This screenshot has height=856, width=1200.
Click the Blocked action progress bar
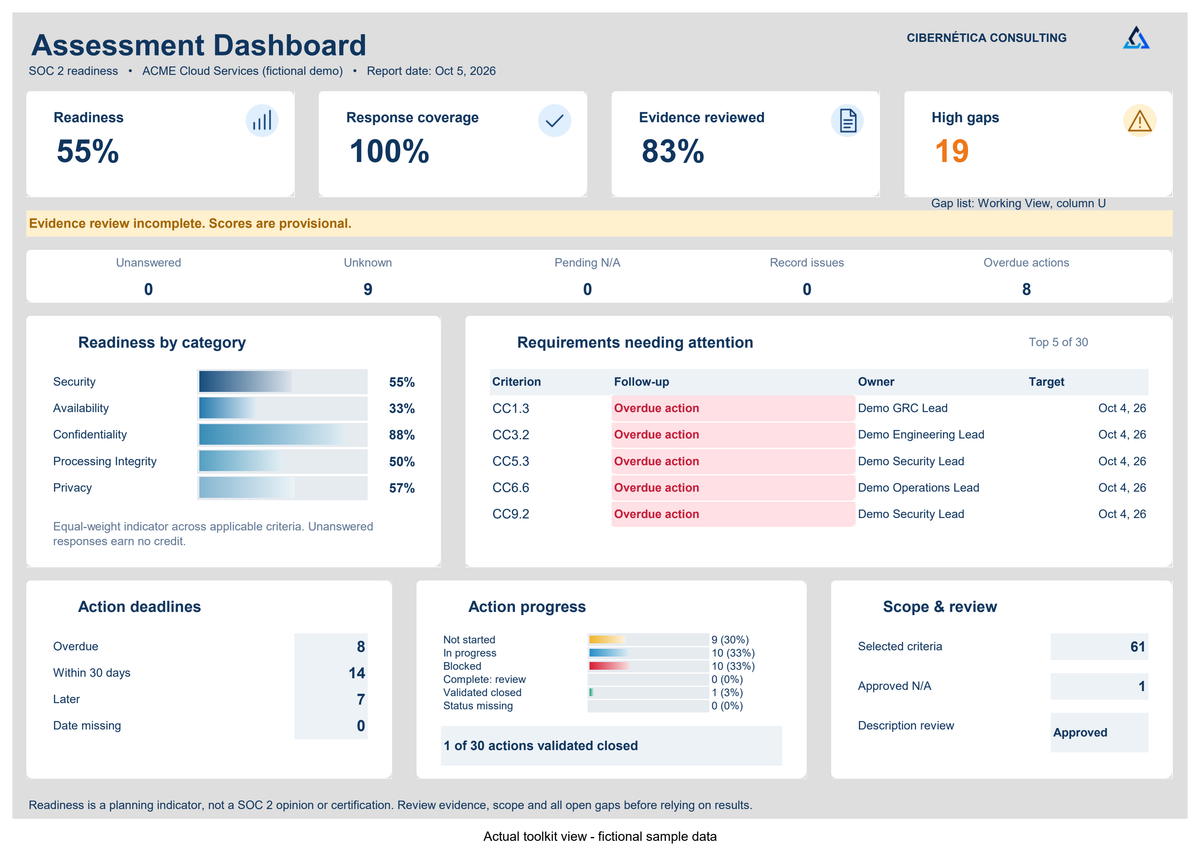click(648, 666)
